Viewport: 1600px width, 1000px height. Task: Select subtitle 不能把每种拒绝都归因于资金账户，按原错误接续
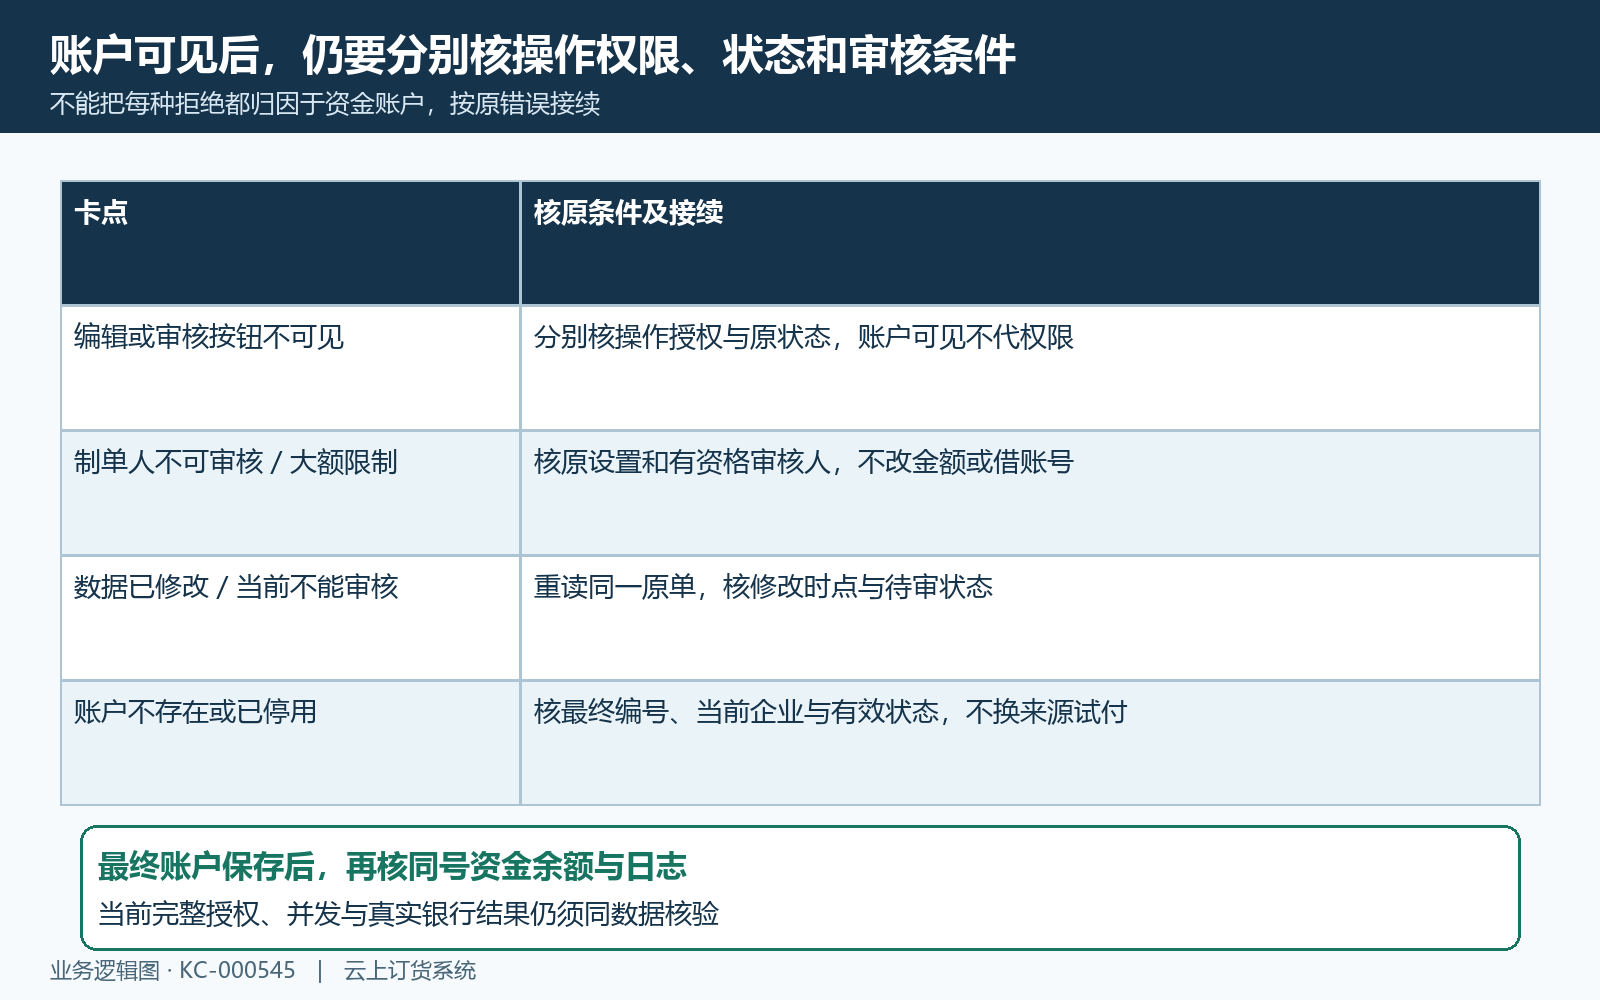[325, 104]
